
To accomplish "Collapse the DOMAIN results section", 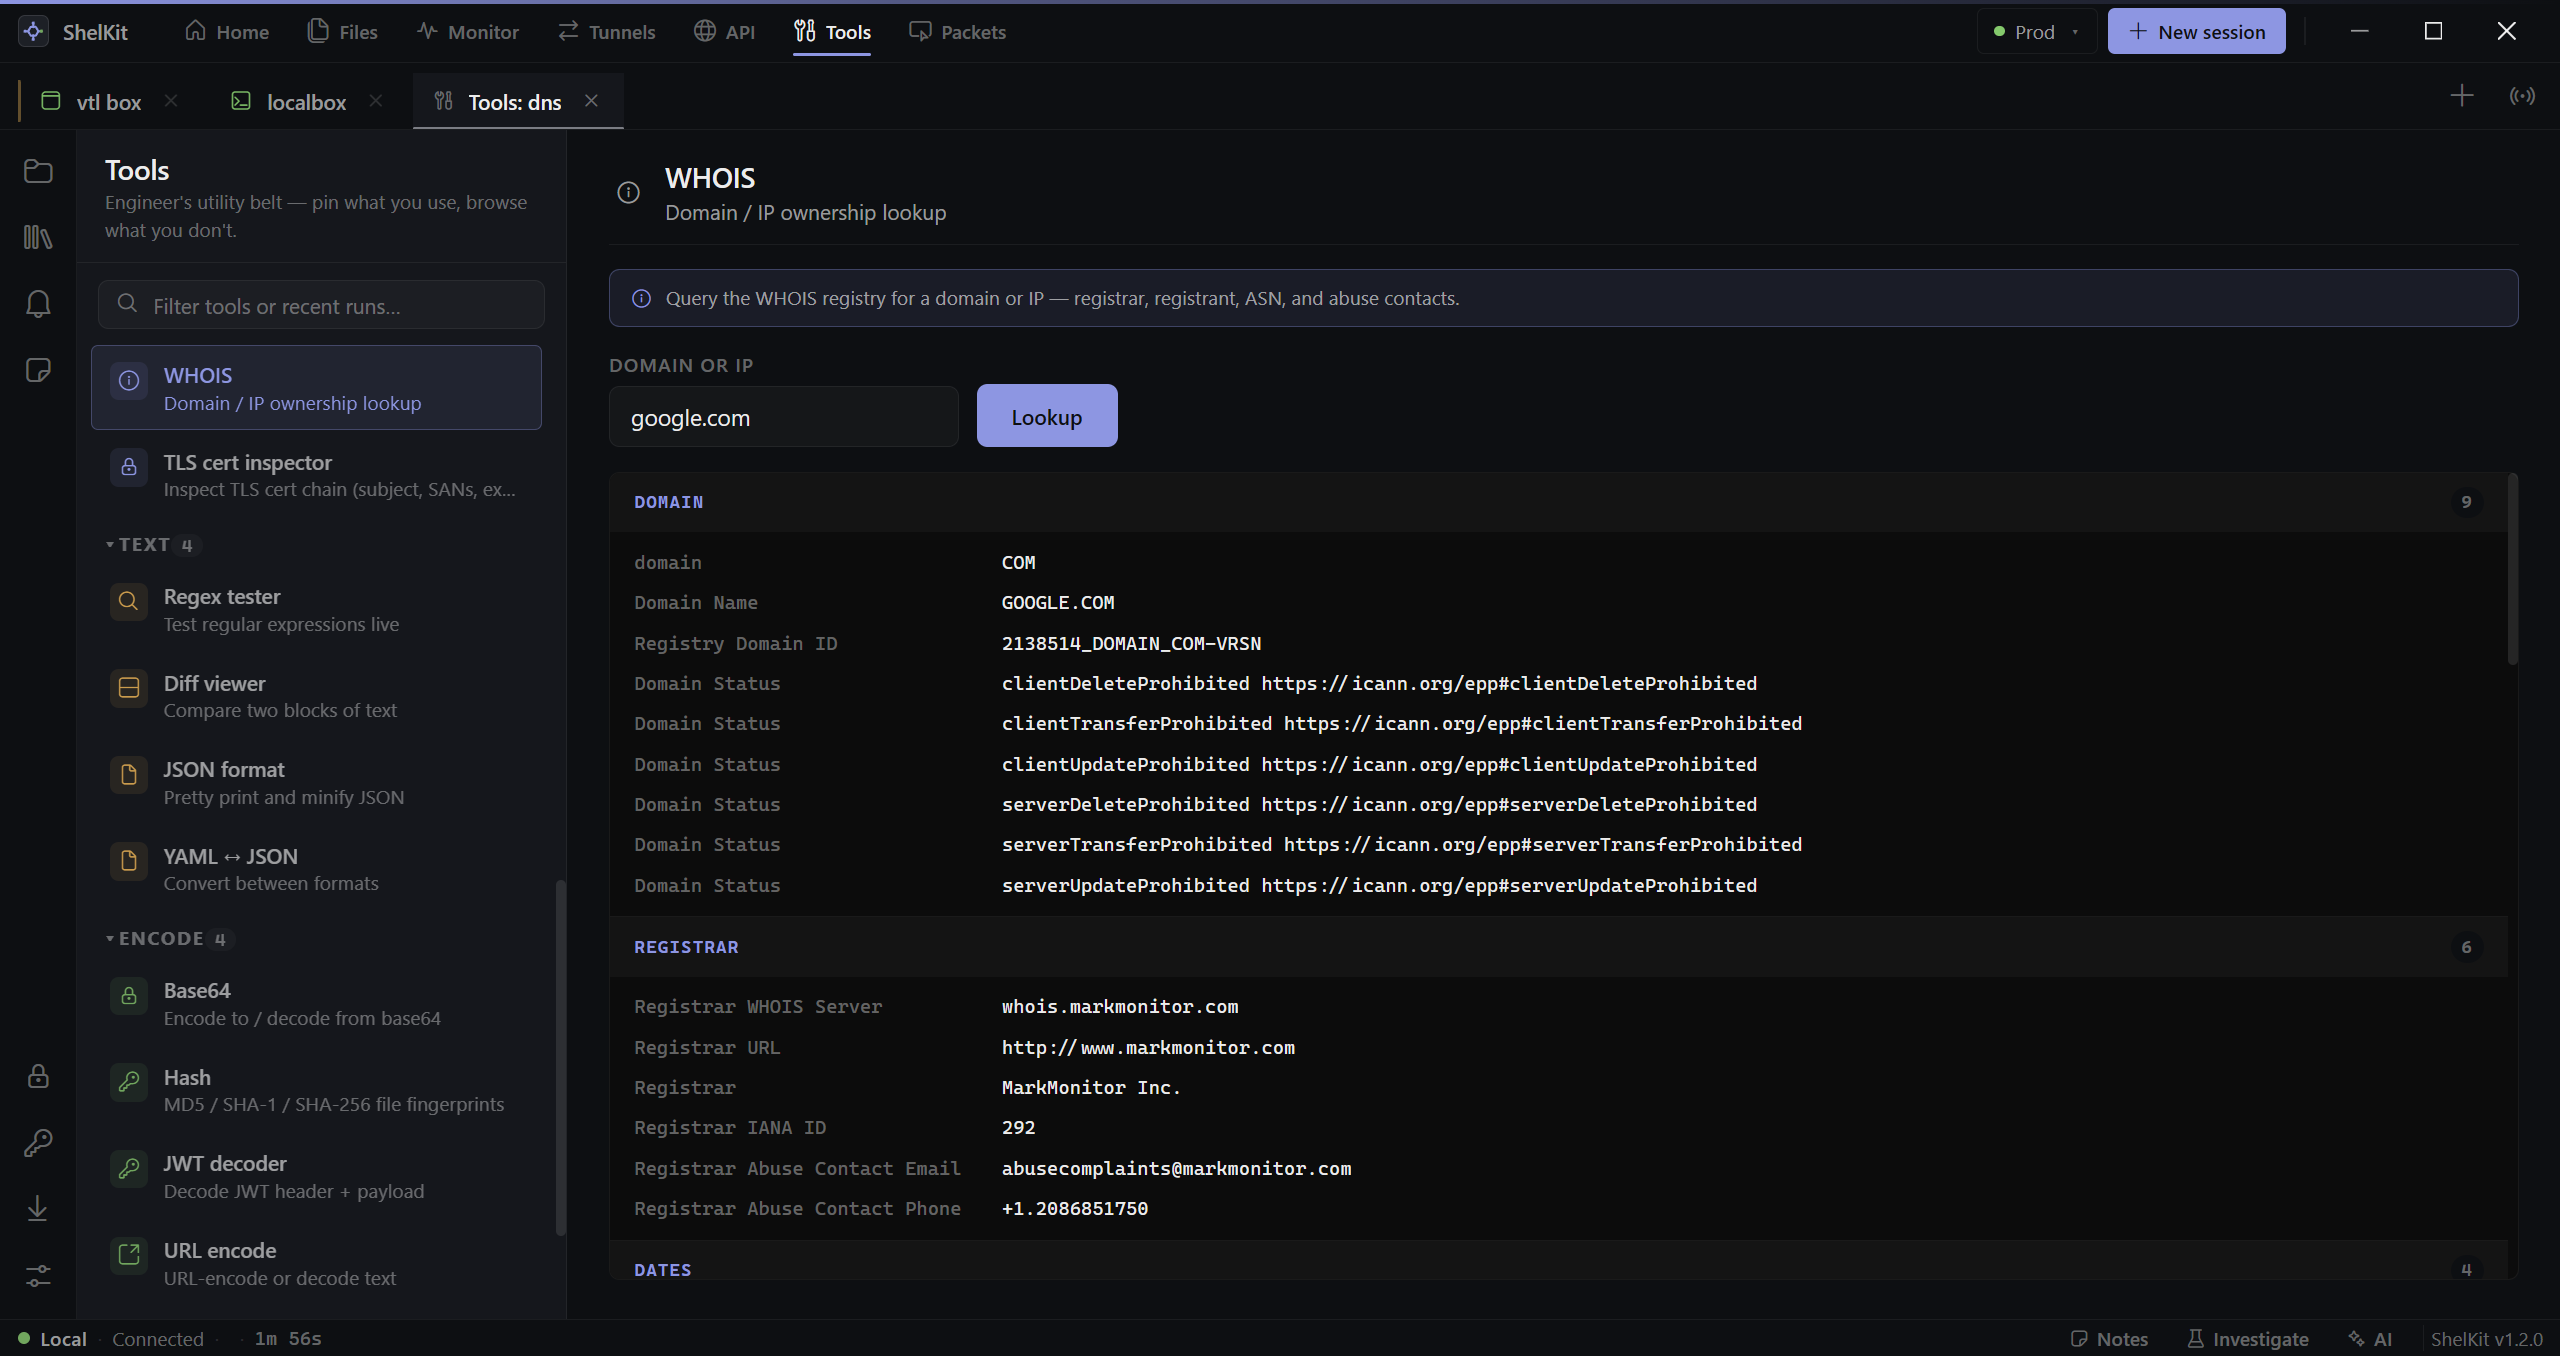I will (1559, 502).
